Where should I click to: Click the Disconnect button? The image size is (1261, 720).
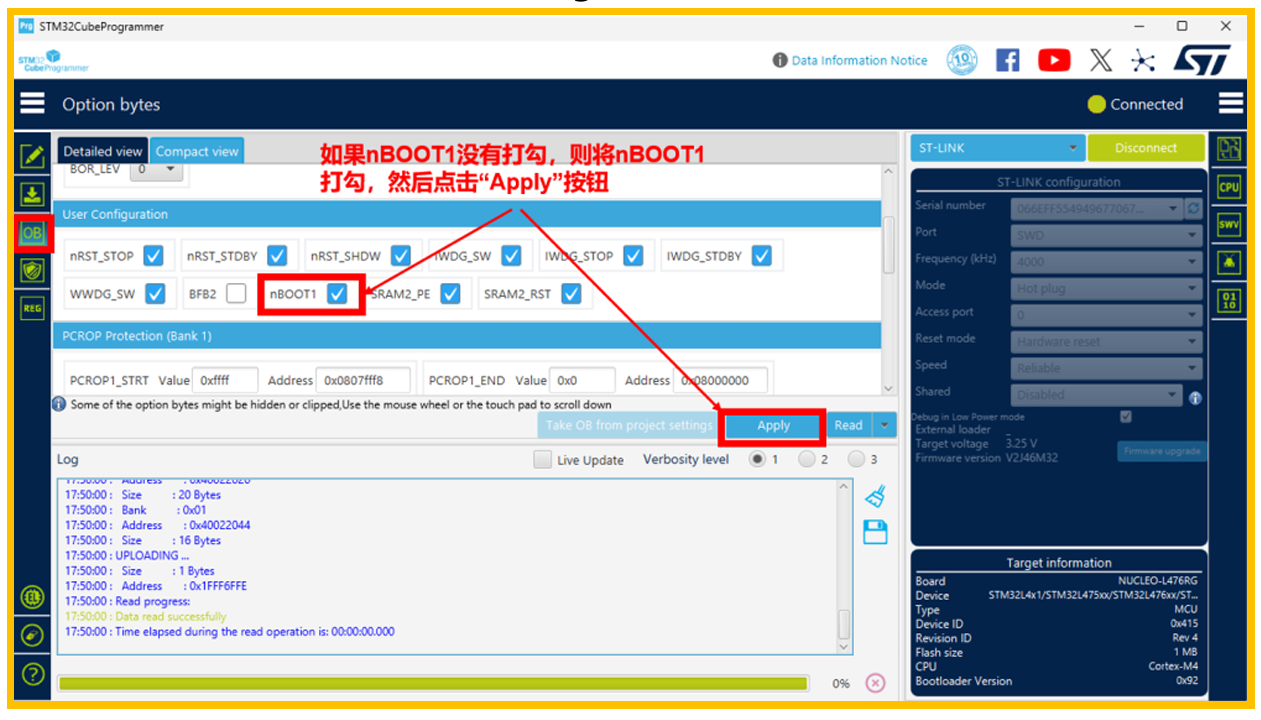(1146, 147)
